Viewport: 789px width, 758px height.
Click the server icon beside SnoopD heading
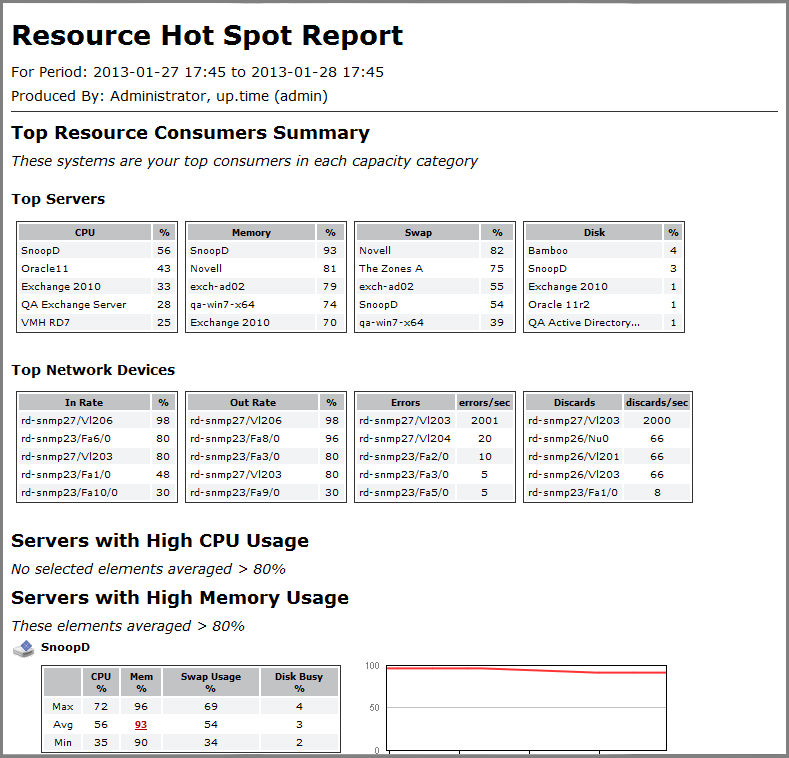click(23, 649)
